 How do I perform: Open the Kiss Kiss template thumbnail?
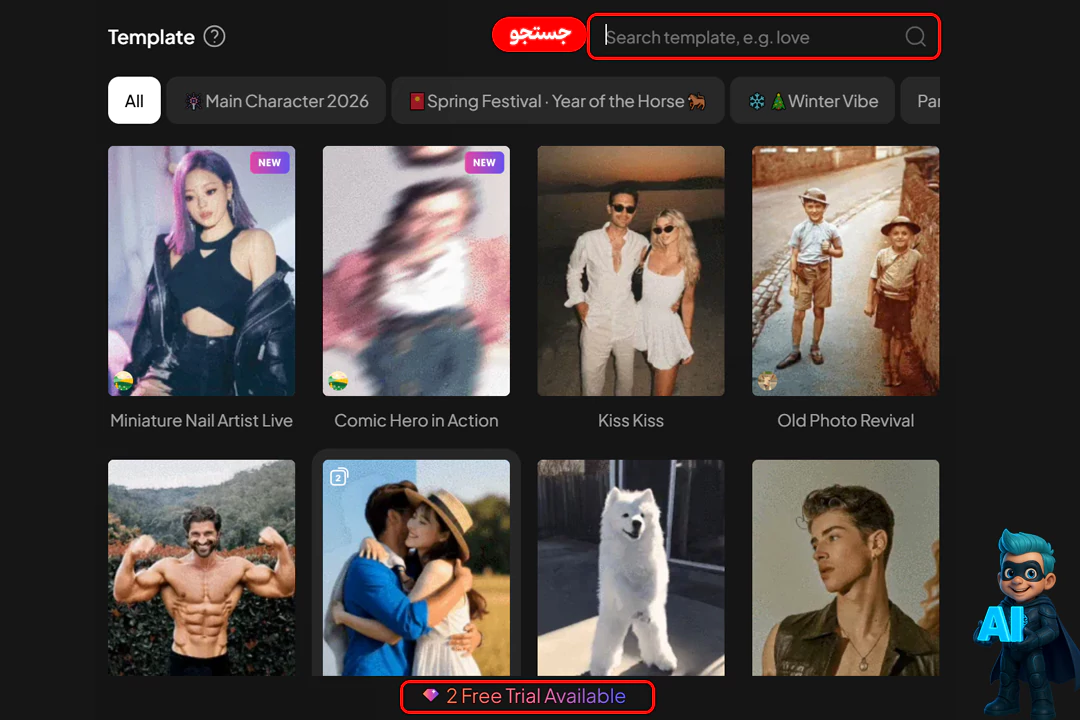coord(631,271)
